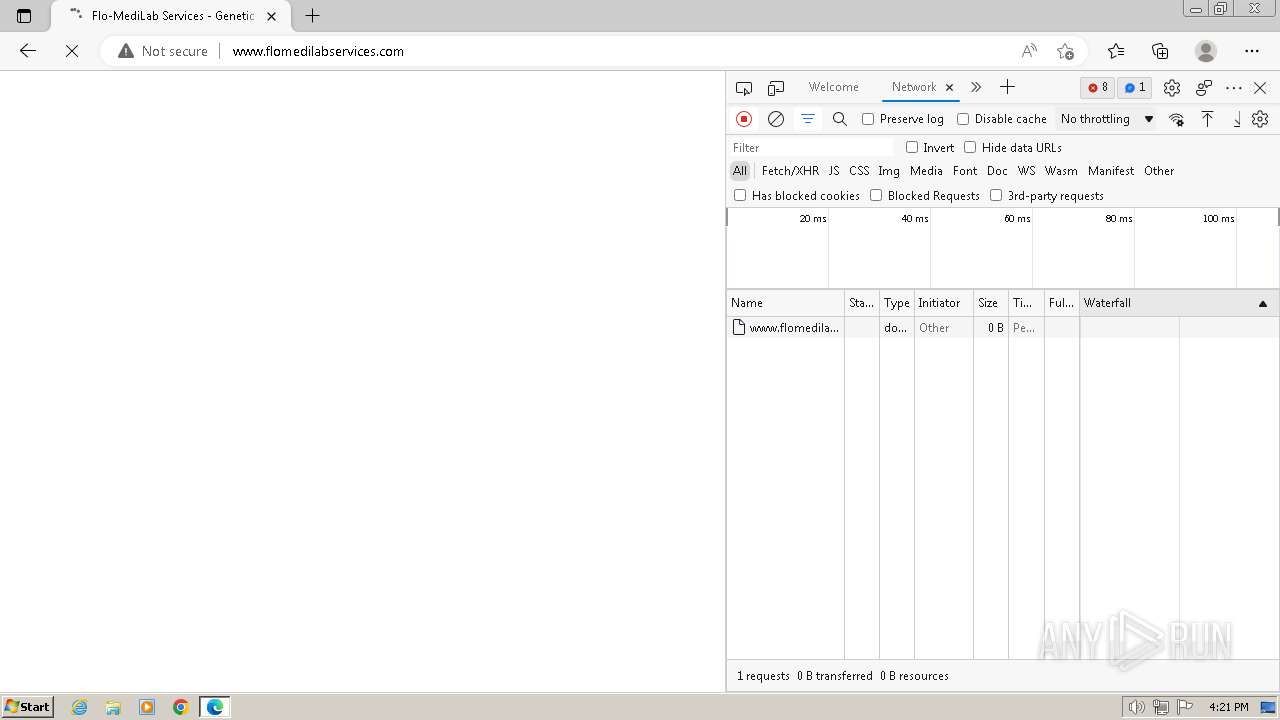Open Network panel settings gear
The width and height of the screenshot is (1280, 720).
coord(1260,119)
